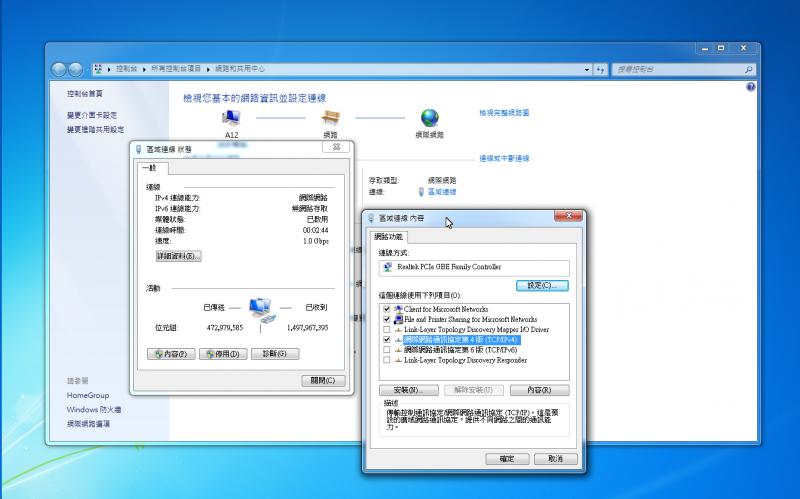Click the bench network icon in network map
Screen dimensions: 800x499
click(330, 118)
